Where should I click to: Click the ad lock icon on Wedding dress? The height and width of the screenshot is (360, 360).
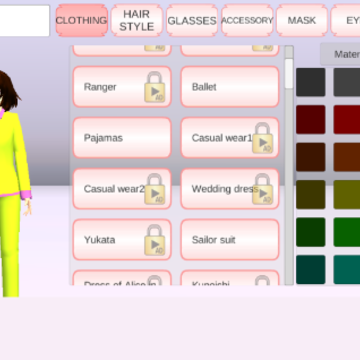pyautogui.click(x=263, y=189)
